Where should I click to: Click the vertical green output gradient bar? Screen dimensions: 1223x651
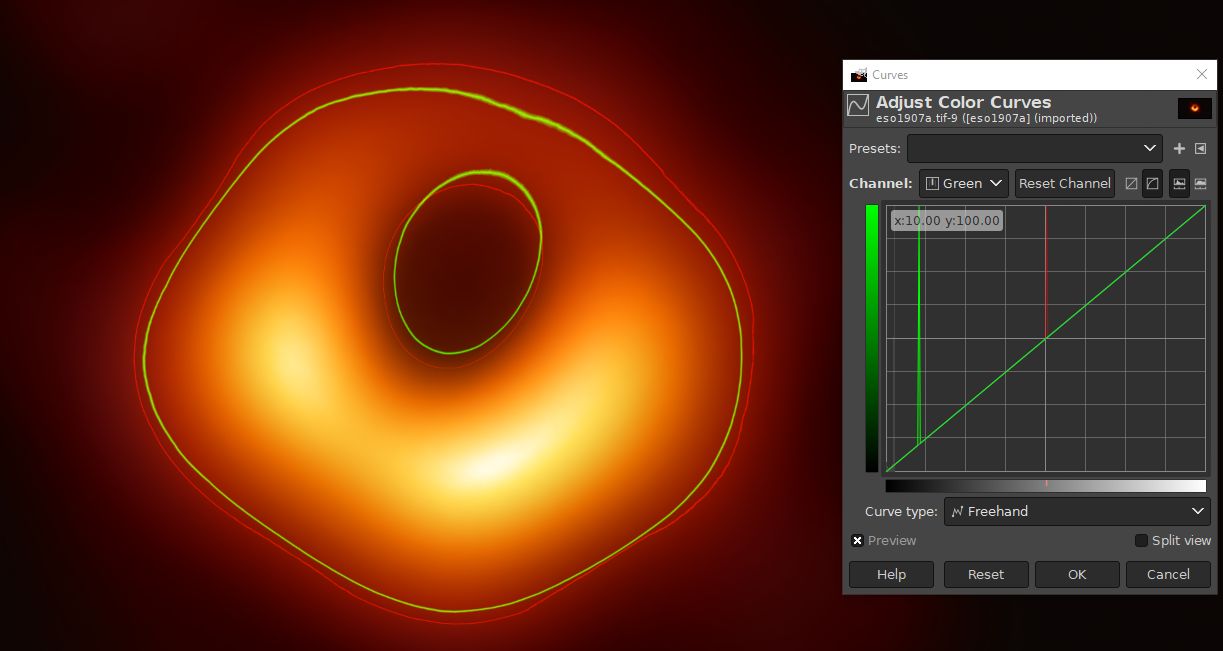point(872,339)
